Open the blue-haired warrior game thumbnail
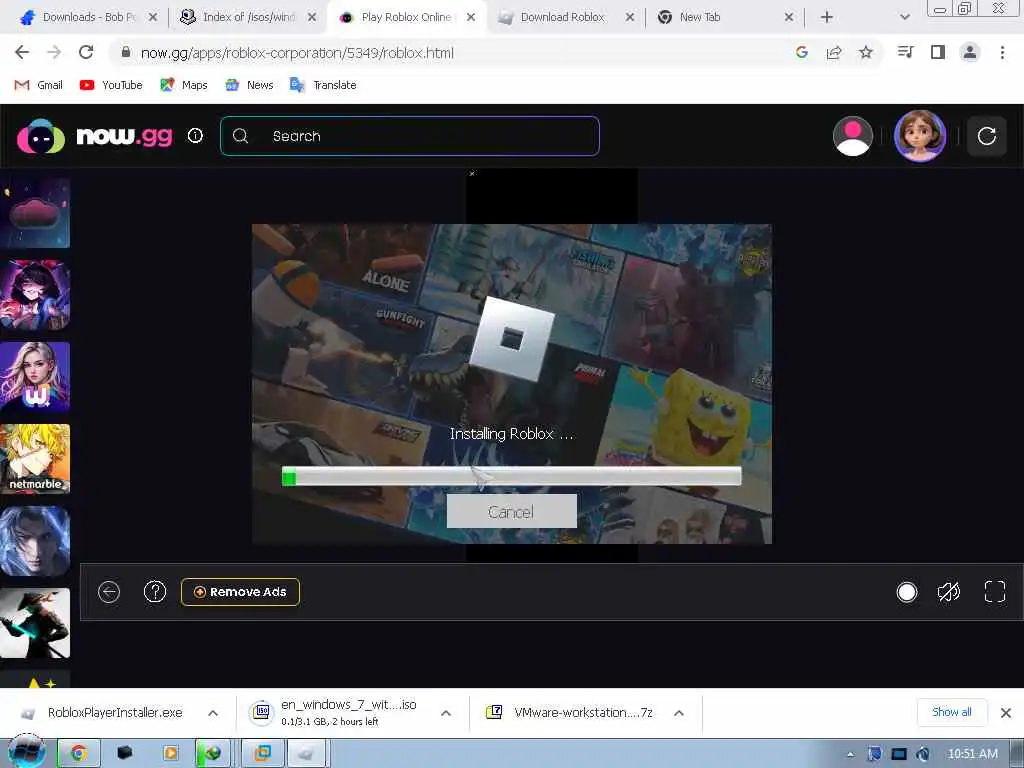 pos(35,541)
